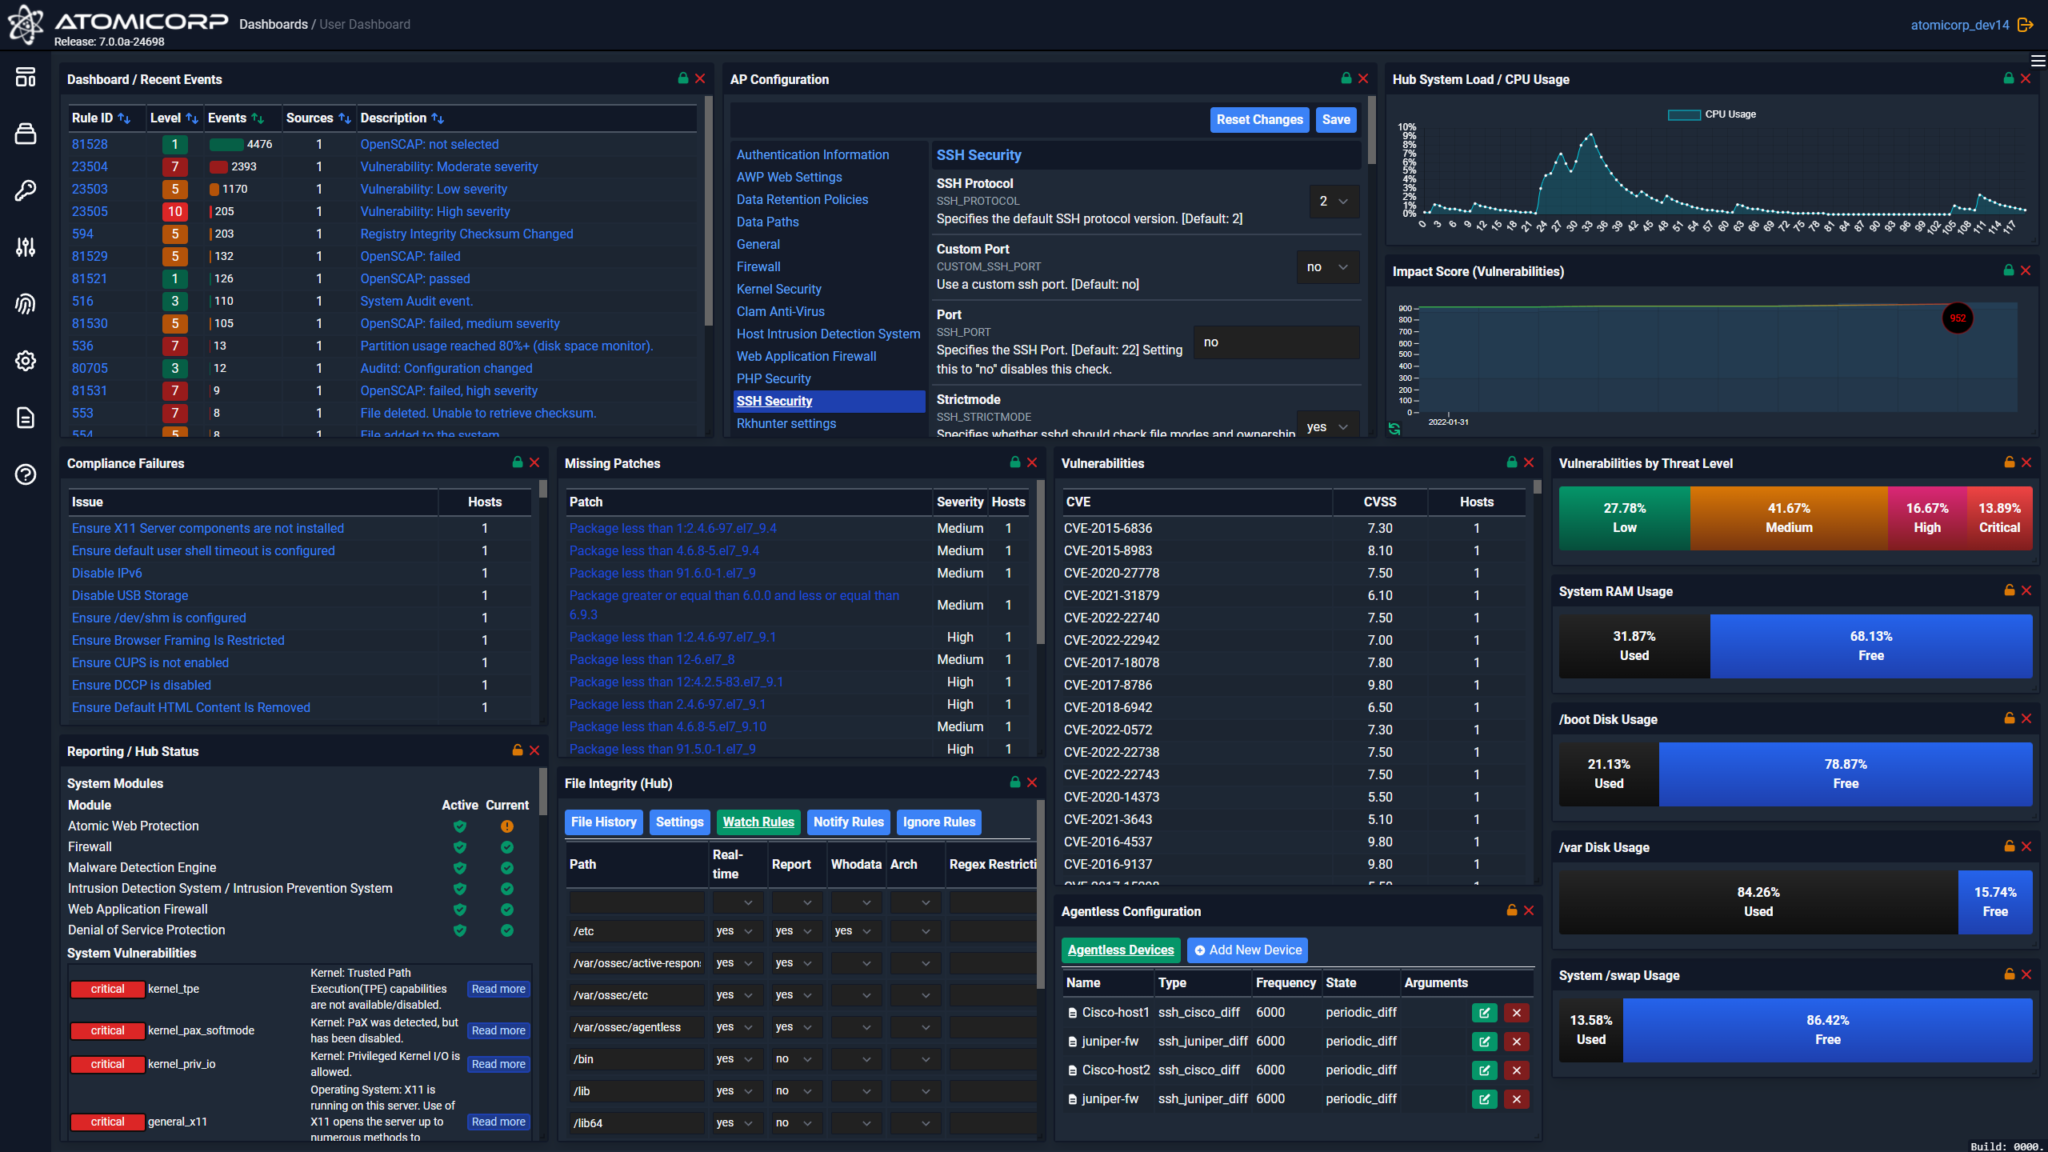Open the Real-time dropdown for the /etc row
This screenshot has width=2048, height=1152.
pos(736,931)
